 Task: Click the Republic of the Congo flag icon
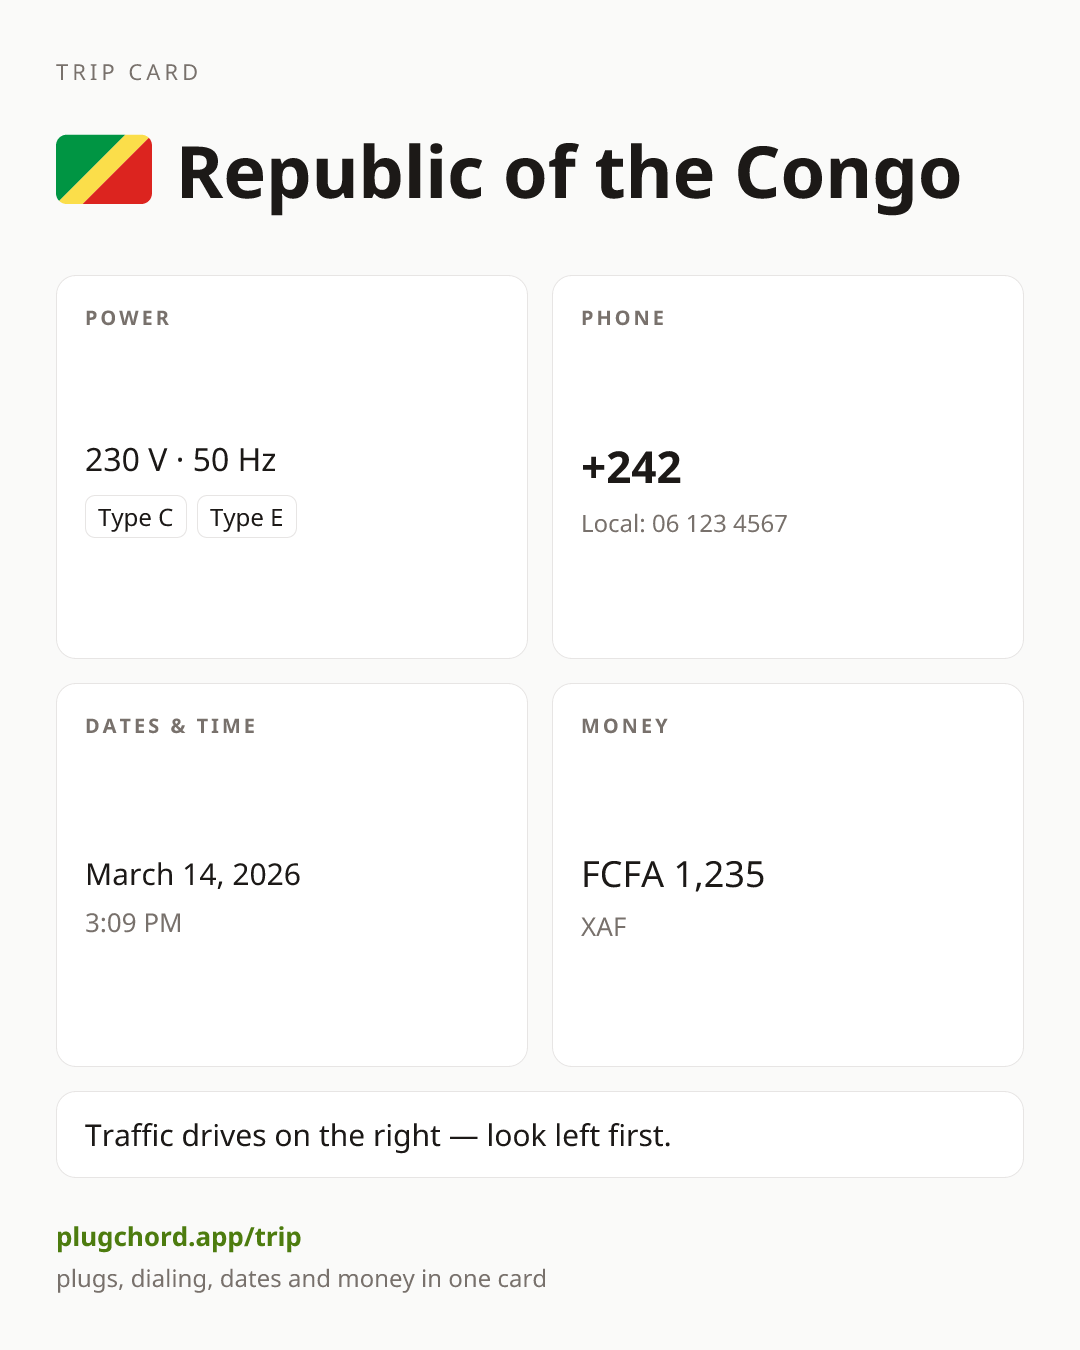(x=104, y=169)
